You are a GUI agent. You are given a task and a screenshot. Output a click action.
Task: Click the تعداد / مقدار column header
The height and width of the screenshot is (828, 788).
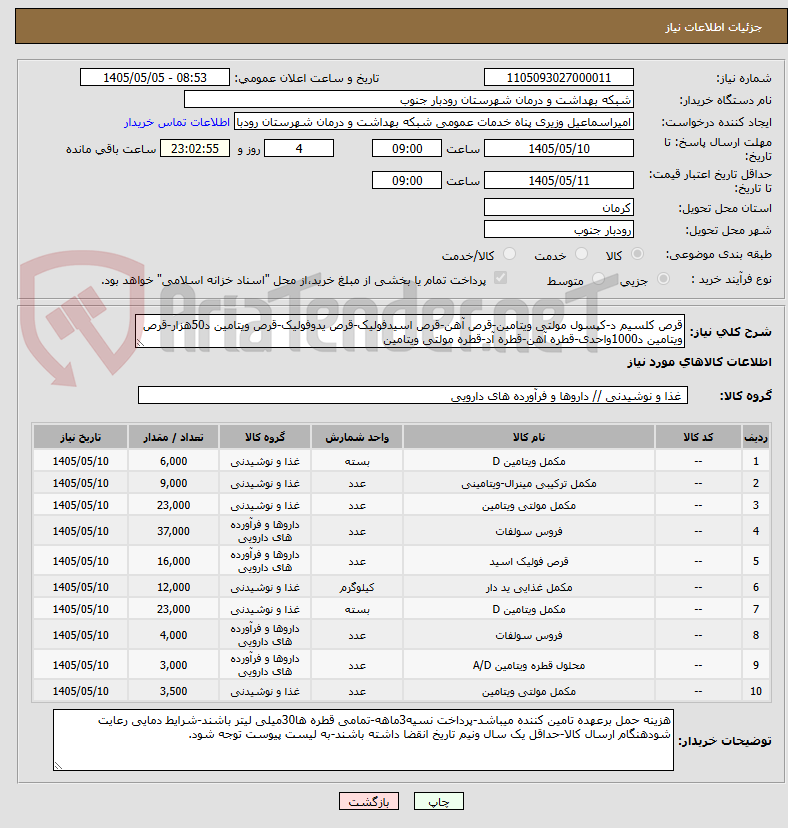[x=173, y=437]
